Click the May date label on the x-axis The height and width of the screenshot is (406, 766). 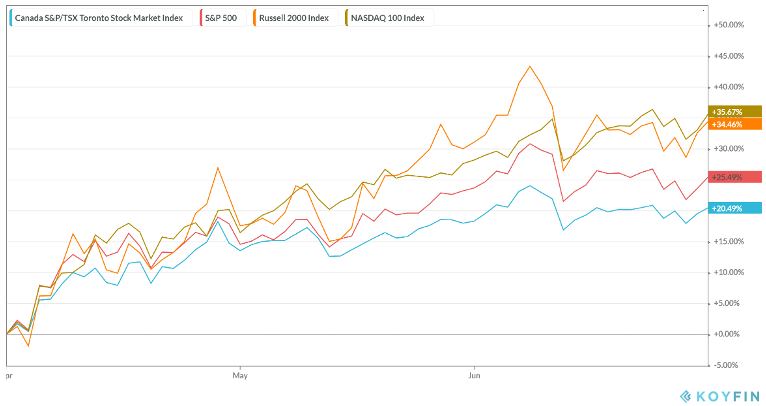pos(240,375)
